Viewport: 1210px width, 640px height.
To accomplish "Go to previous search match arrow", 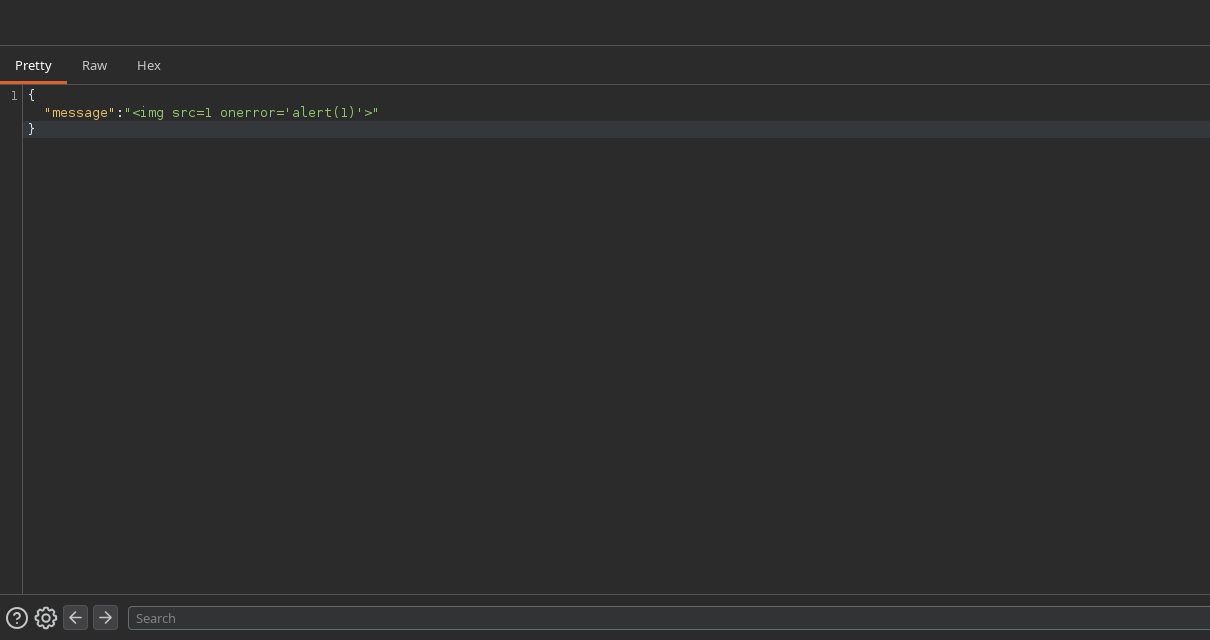I will pyautogui.click(x=75, y=617).
